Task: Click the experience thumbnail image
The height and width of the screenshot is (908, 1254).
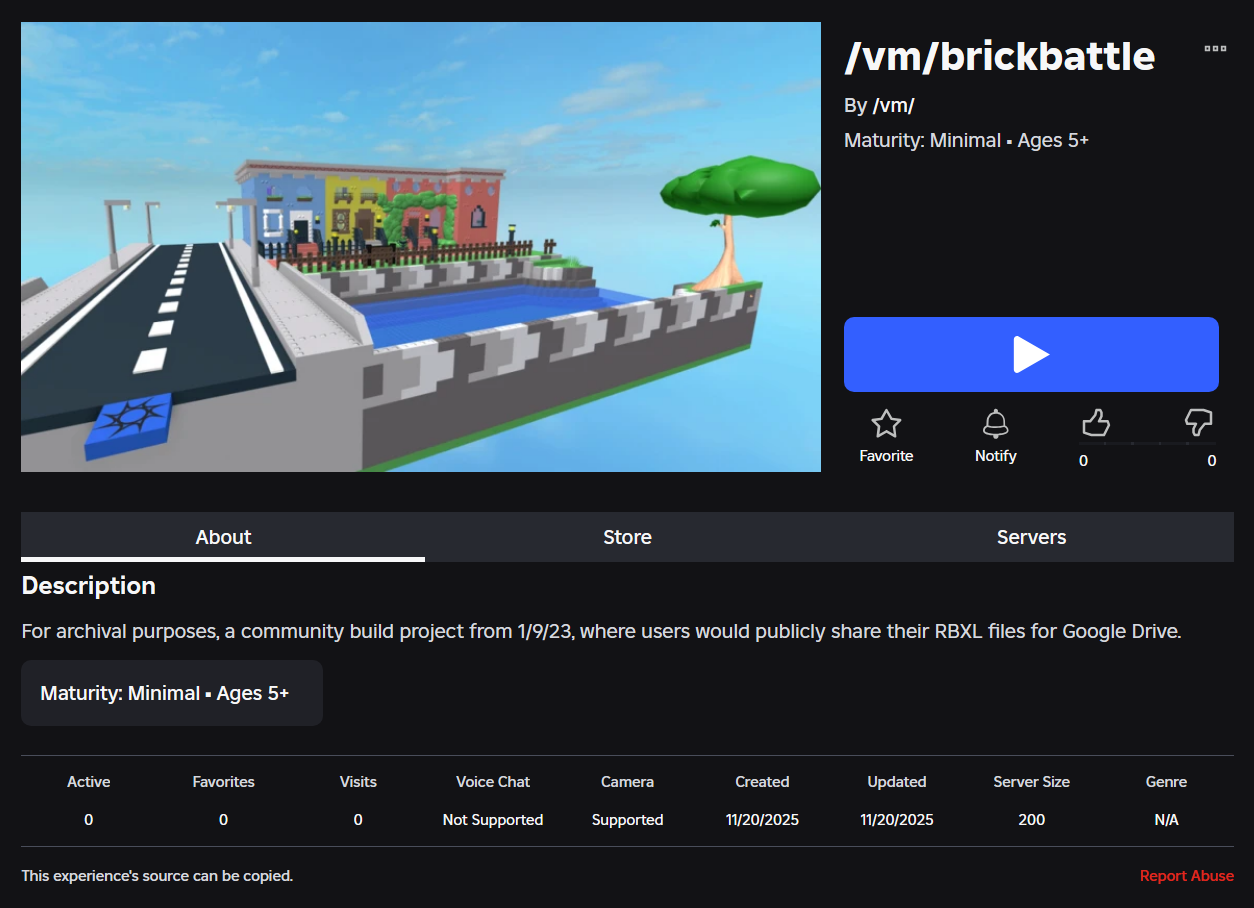Action: point(421,247)
